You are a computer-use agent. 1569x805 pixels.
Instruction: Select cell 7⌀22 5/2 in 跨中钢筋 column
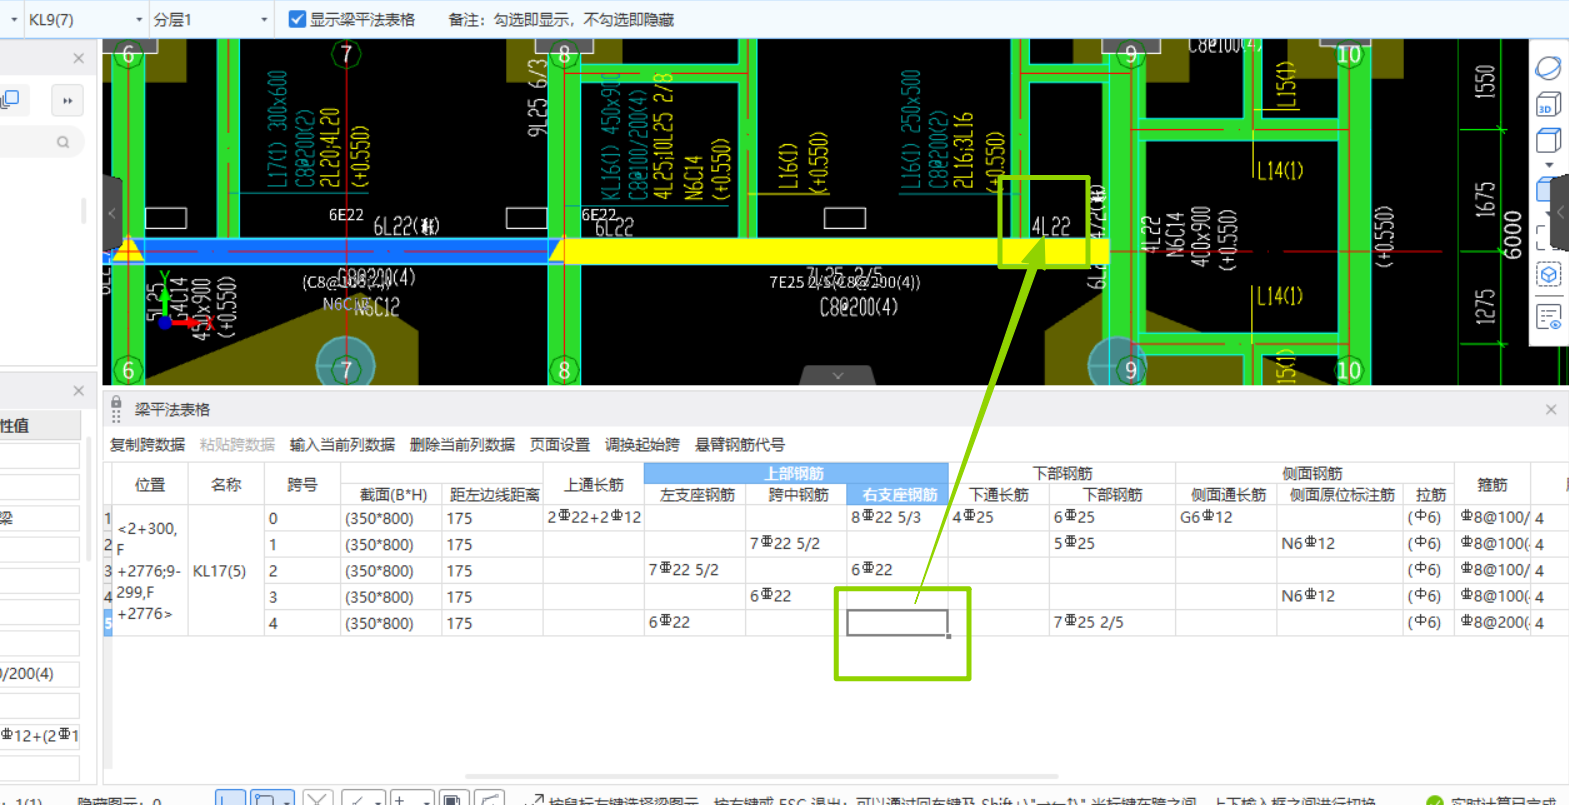coord(796,544)
